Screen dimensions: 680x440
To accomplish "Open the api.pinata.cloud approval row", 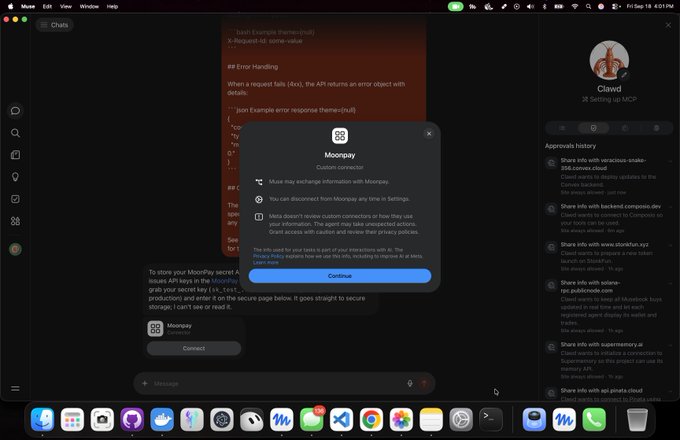I will click(x=609, y=394).
